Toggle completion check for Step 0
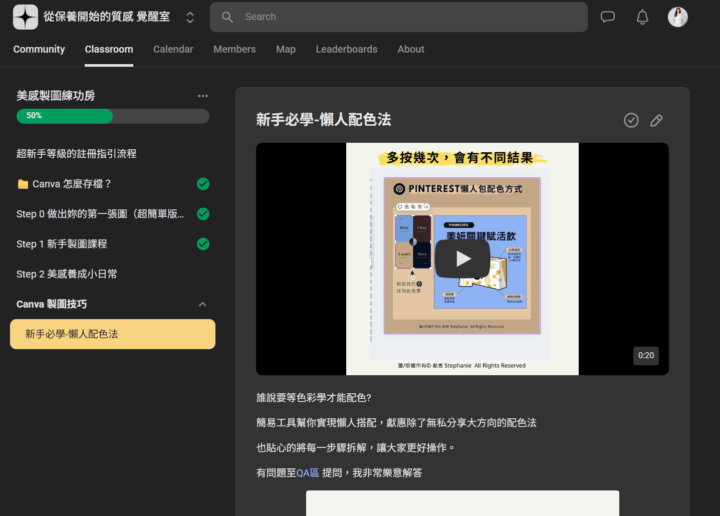The width and height of the screenshot is (720, 516). click(203, 214)
